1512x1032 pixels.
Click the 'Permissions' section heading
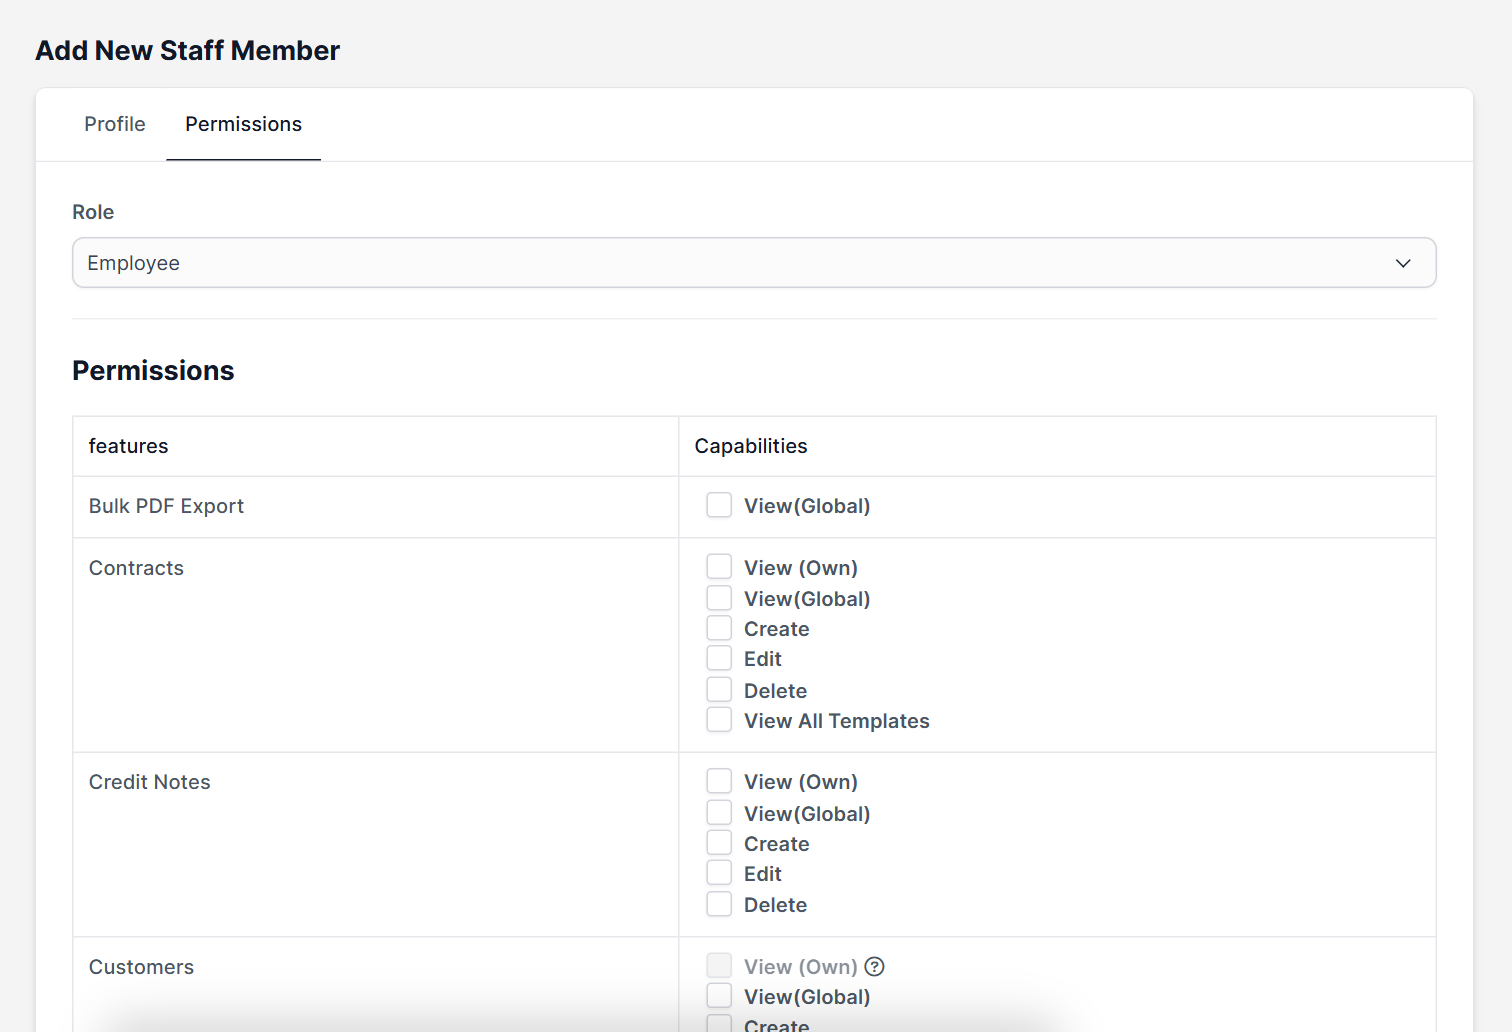point(153,371)
